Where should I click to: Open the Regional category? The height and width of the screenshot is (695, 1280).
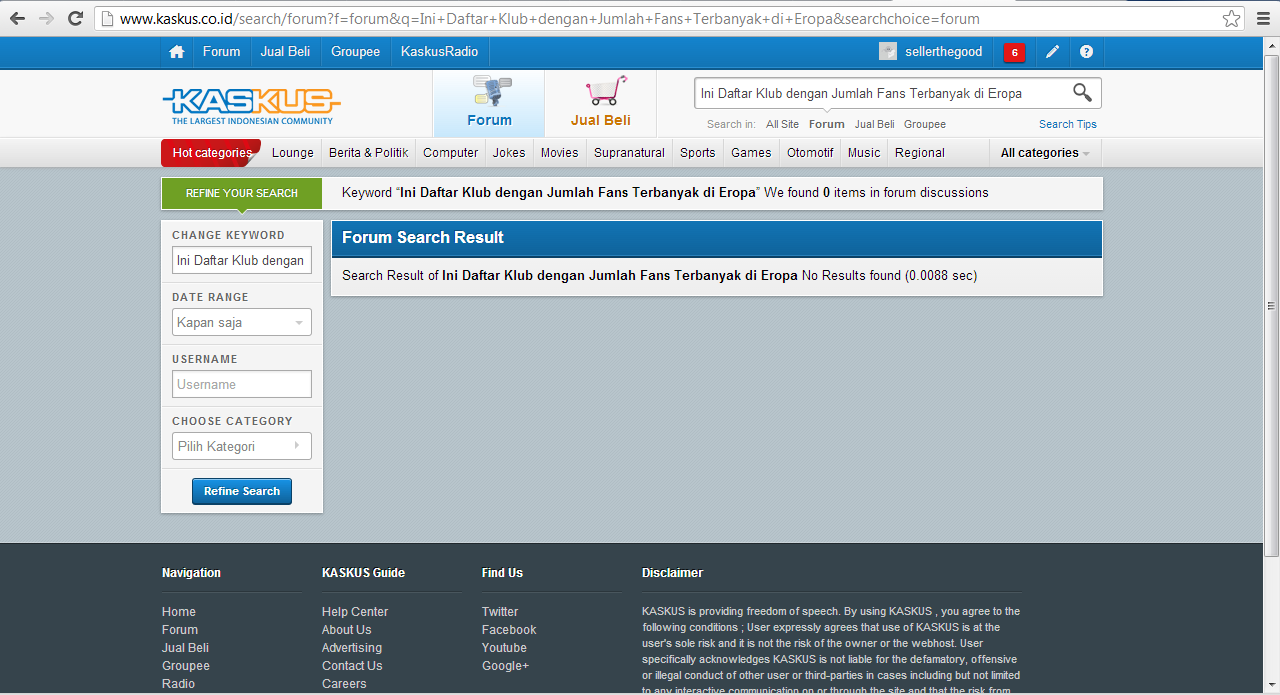click(x=920, y=153)
